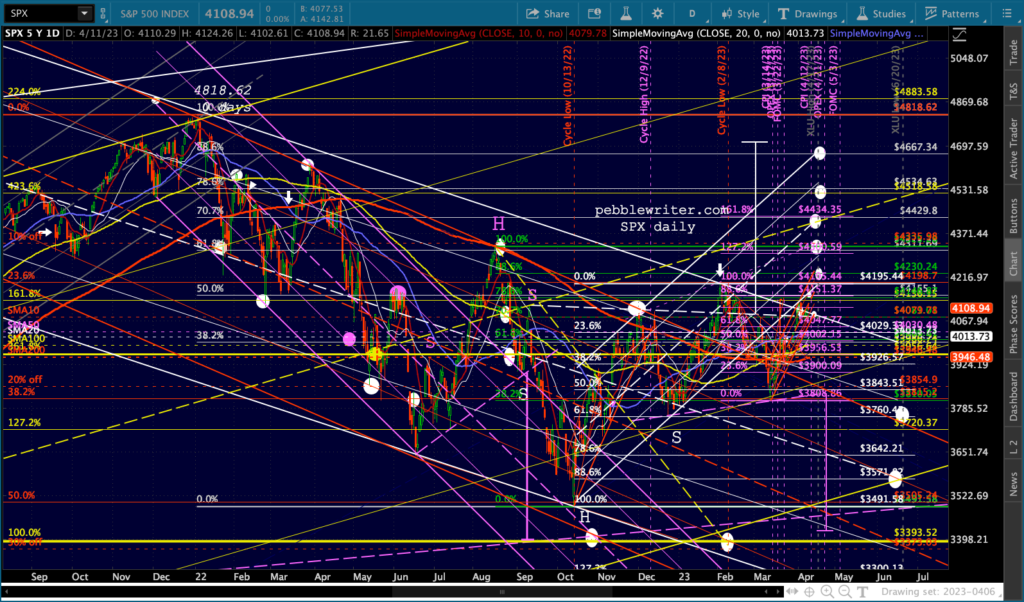Image resolution: width=1024 pixels, height=602 pixels.
Task: Click the pebblewriter.com text annotation
Action: (662, 210)
